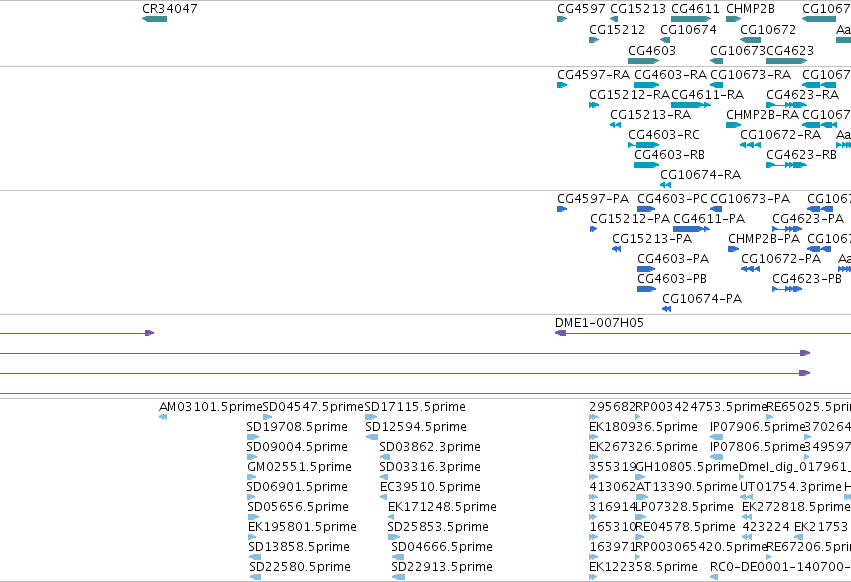The width and height of the screenshot is (851, 582).
Task: Click protein 'CG10673-PA' label
Action: [750, 199]
